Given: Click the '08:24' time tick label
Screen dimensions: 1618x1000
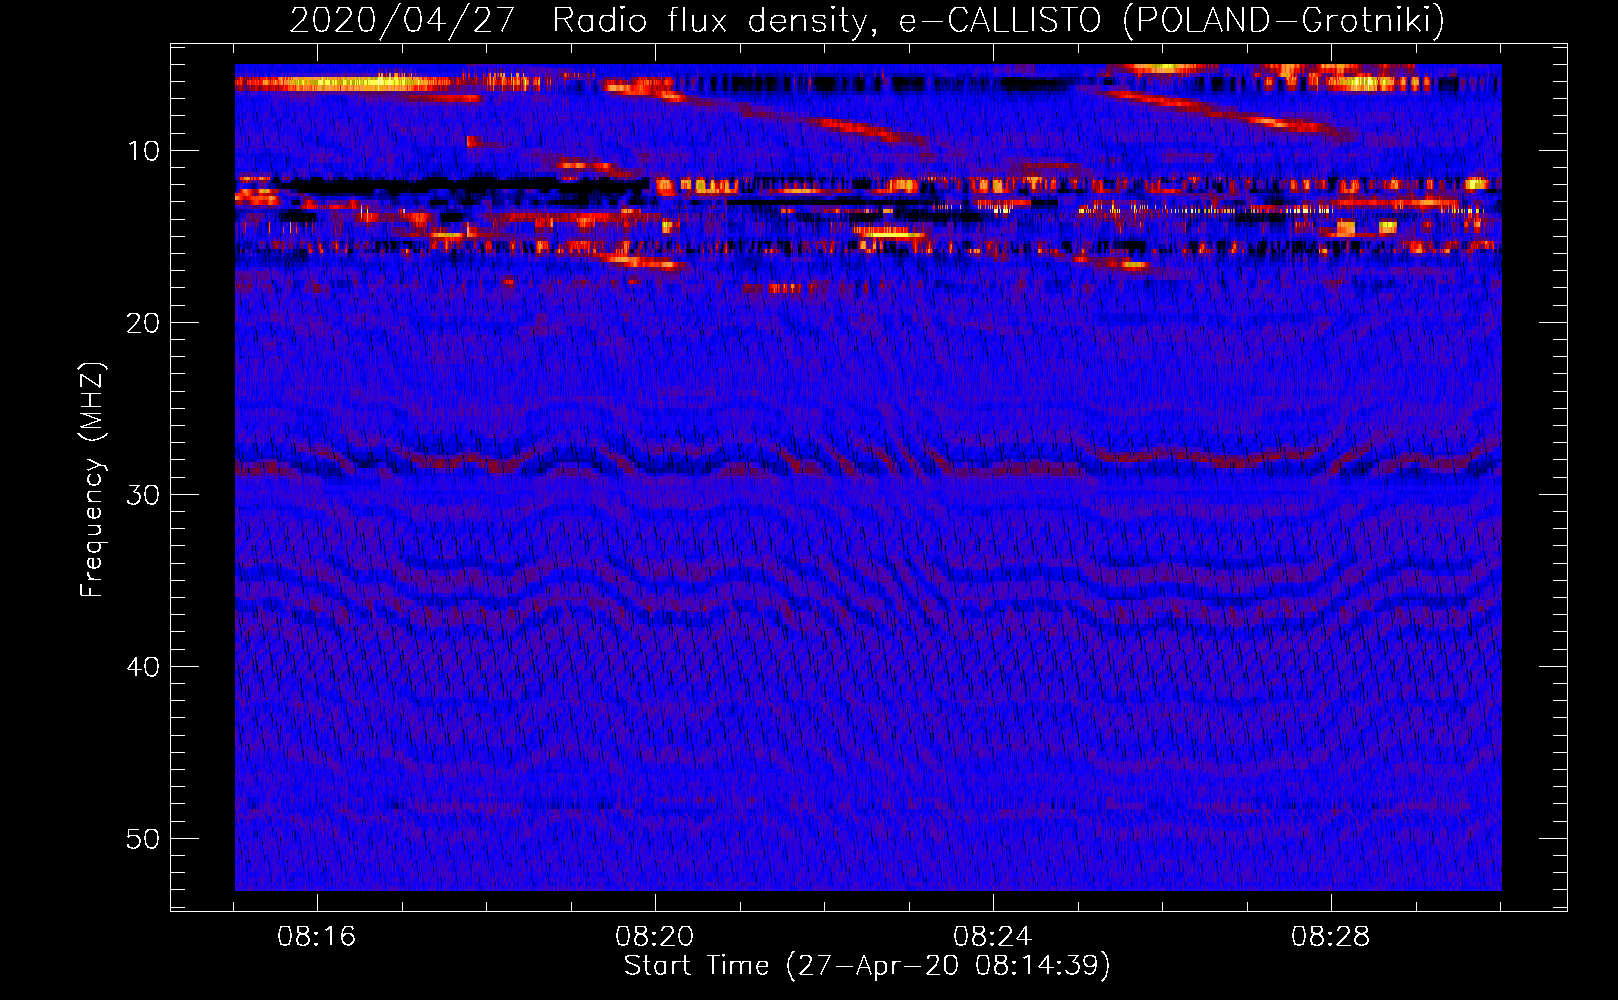Looking at the screenshot, I should click(993, 937).
